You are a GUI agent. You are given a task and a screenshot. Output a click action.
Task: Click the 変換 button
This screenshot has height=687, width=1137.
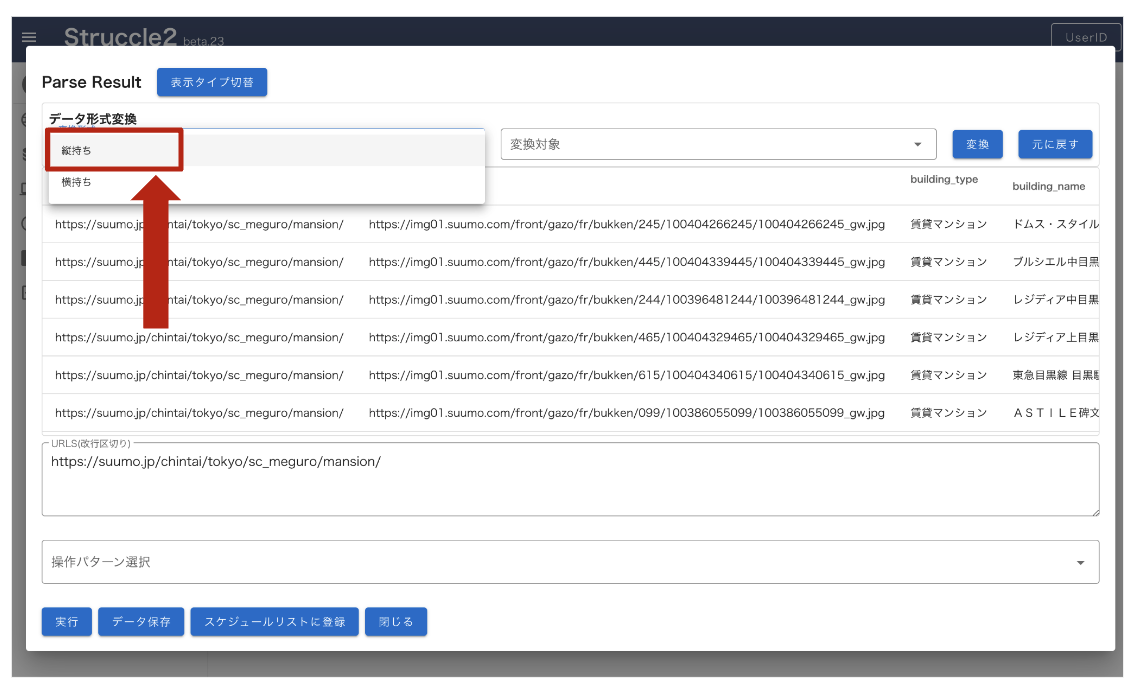click(x=977, y=143)
